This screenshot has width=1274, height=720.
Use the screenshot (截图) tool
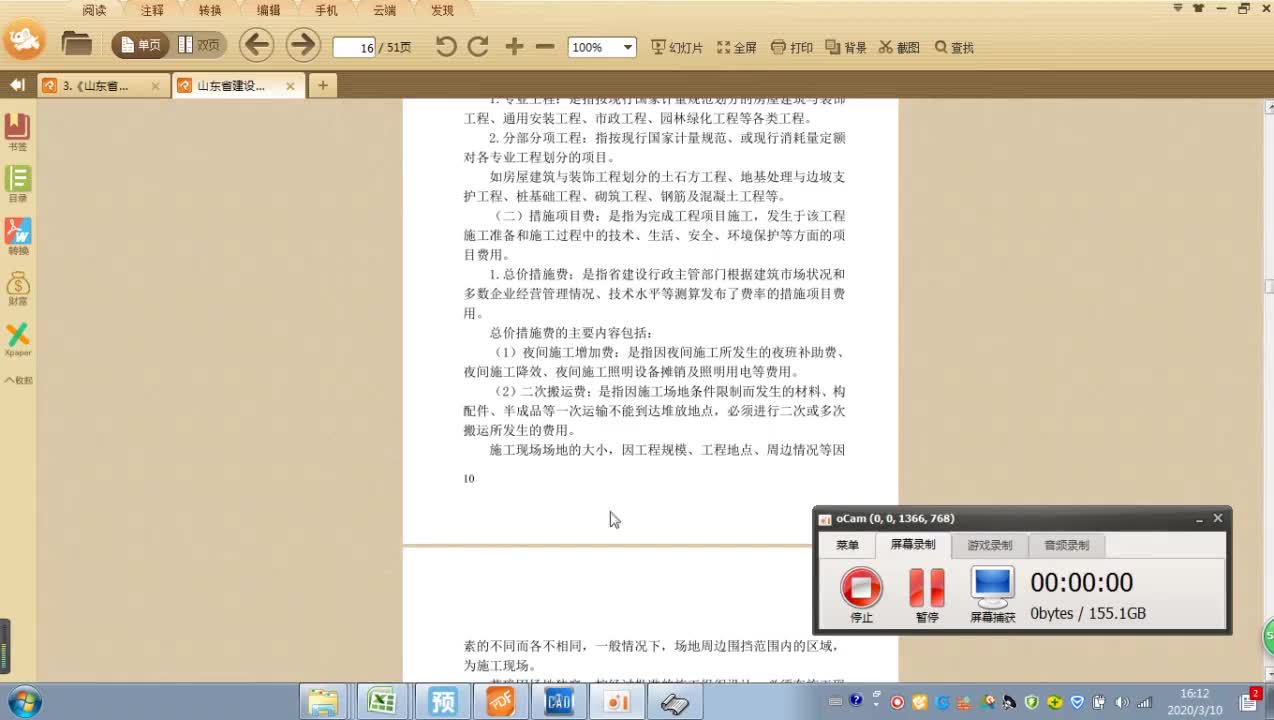point(899,47)
